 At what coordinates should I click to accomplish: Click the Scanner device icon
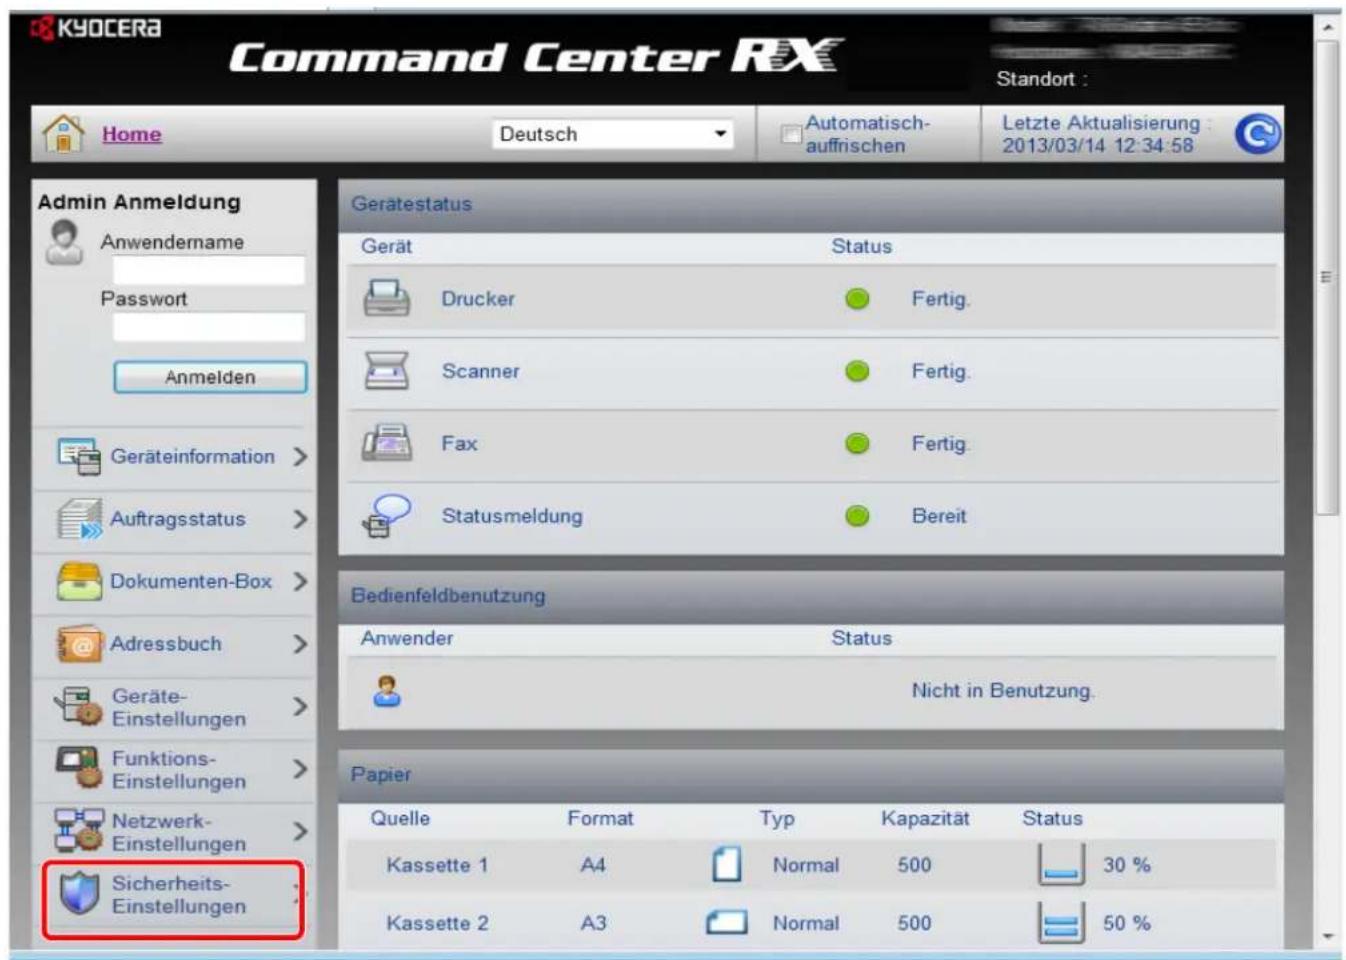coord(386,371)
